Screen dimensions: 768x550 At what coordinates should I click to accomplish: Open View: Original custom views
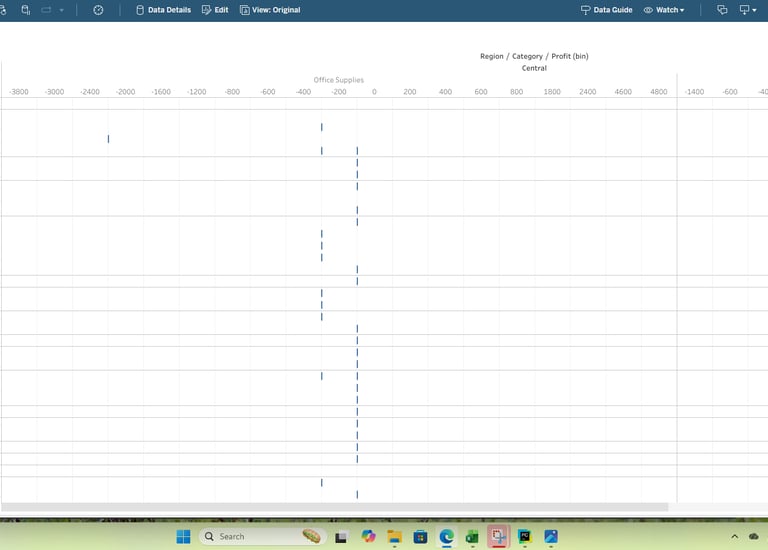(x=270, y=10)
